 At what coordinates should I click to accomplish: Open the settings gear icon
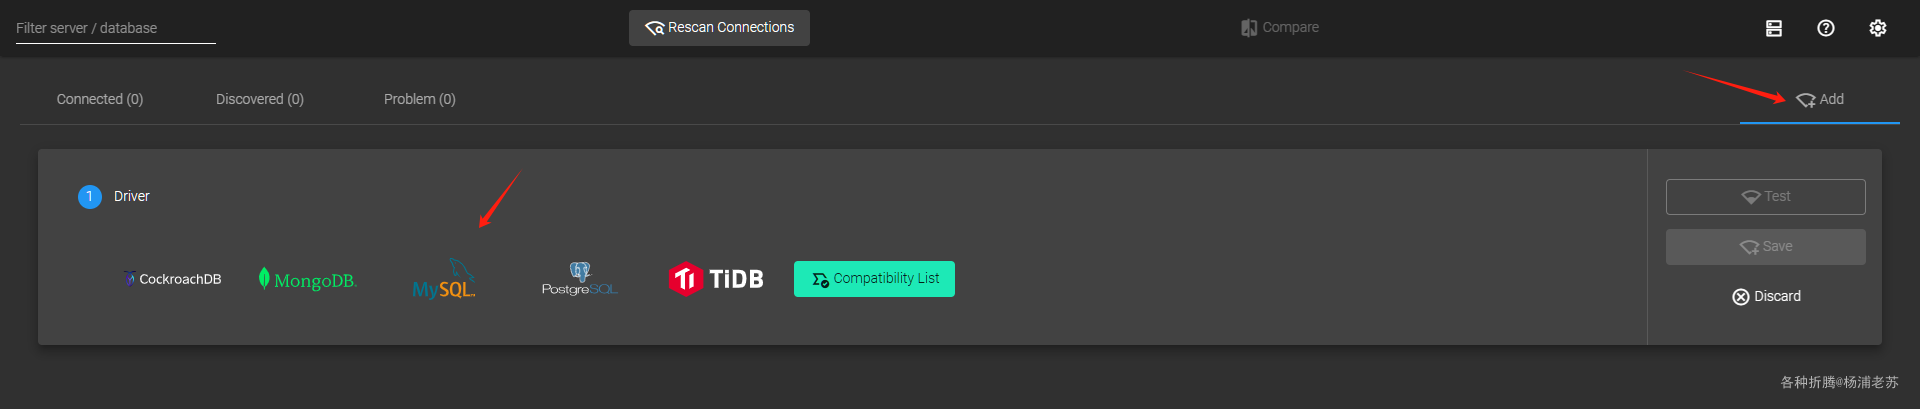pyautogui.click(x=1878, y=28)
